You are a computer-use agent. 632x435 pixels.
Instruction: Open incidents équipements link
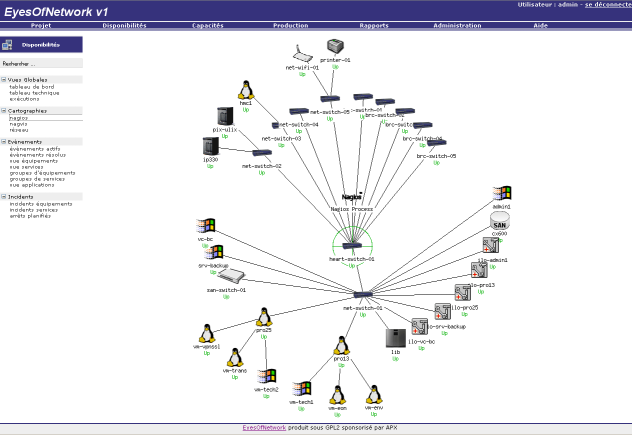(41, 204)
